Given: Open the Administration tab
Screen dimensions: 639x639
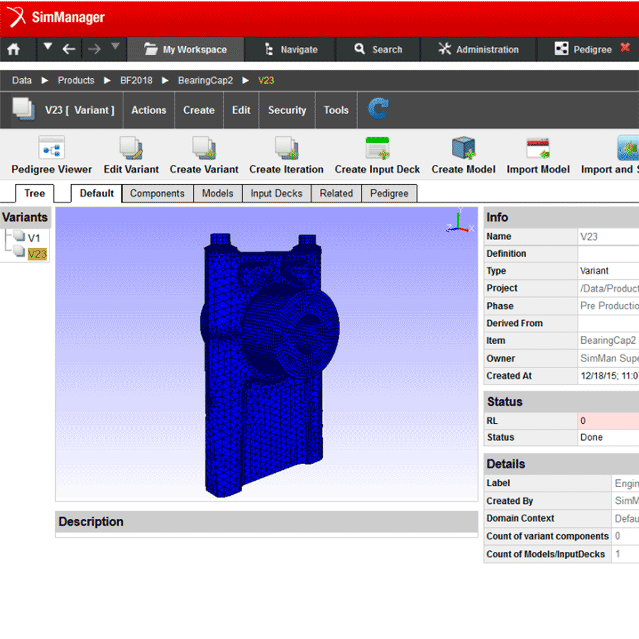Looking at the screenshot, I should [x=478, y=49].
